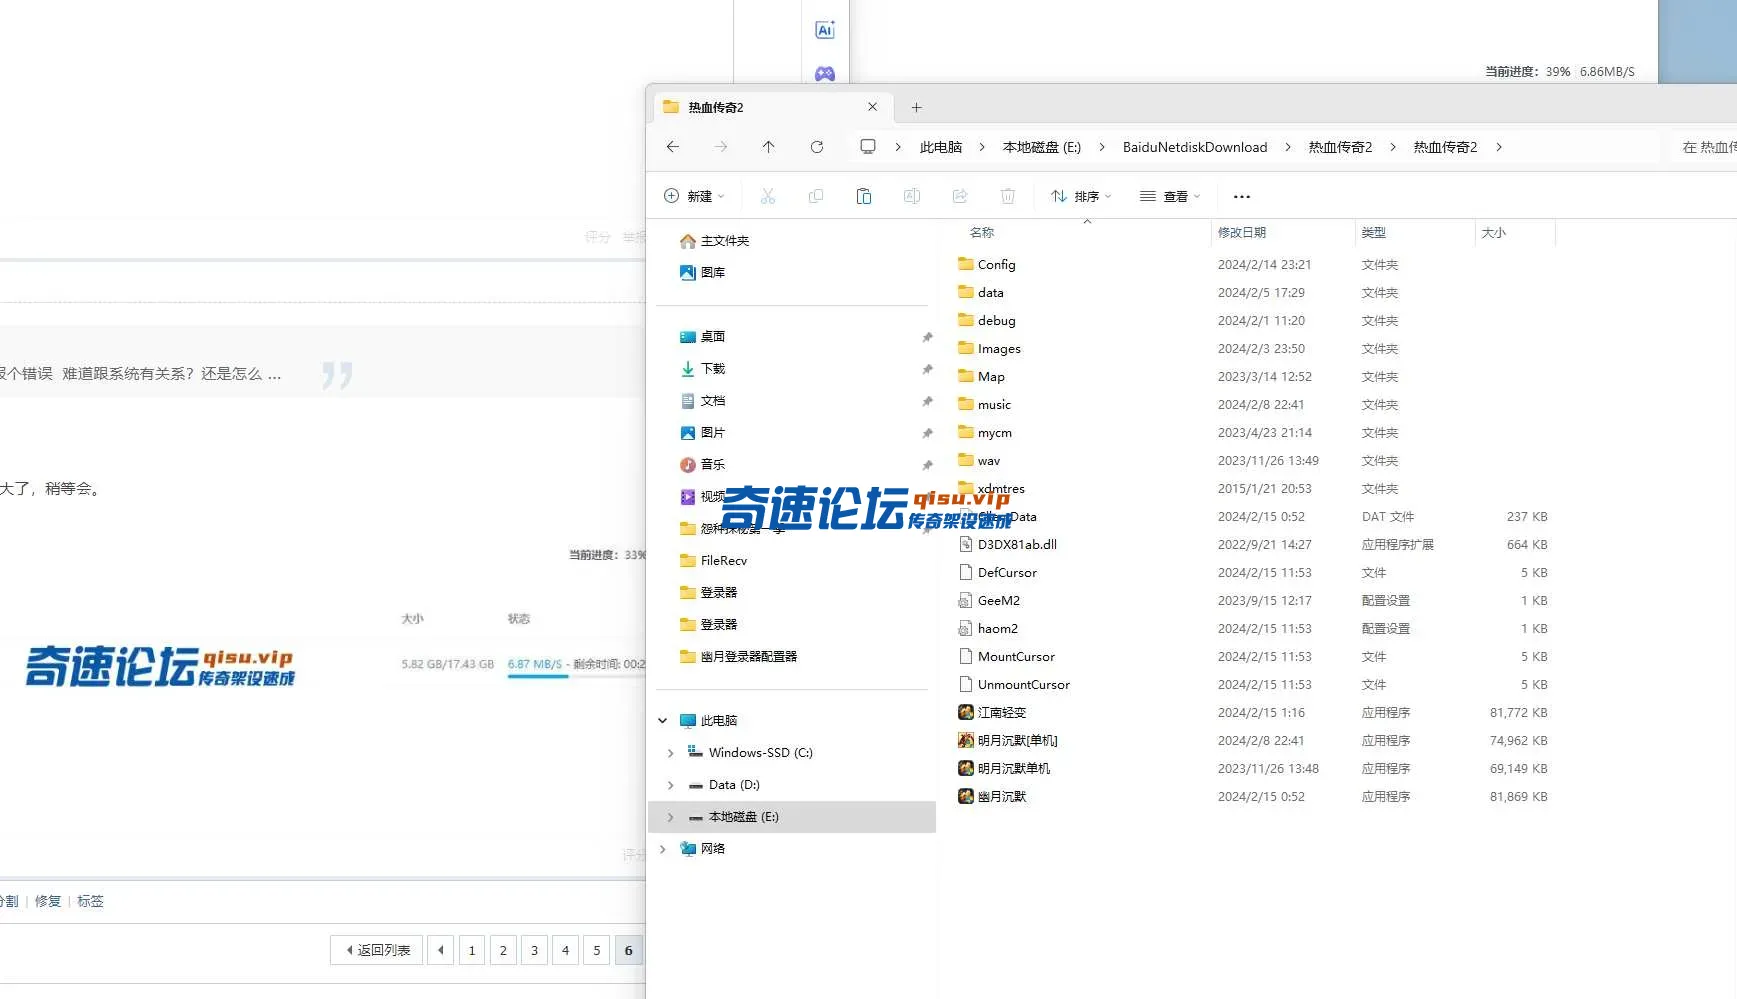Click the Share icon in toolbar
The height and width of the screenshot is (999, 1737).
tap(960, 196)
